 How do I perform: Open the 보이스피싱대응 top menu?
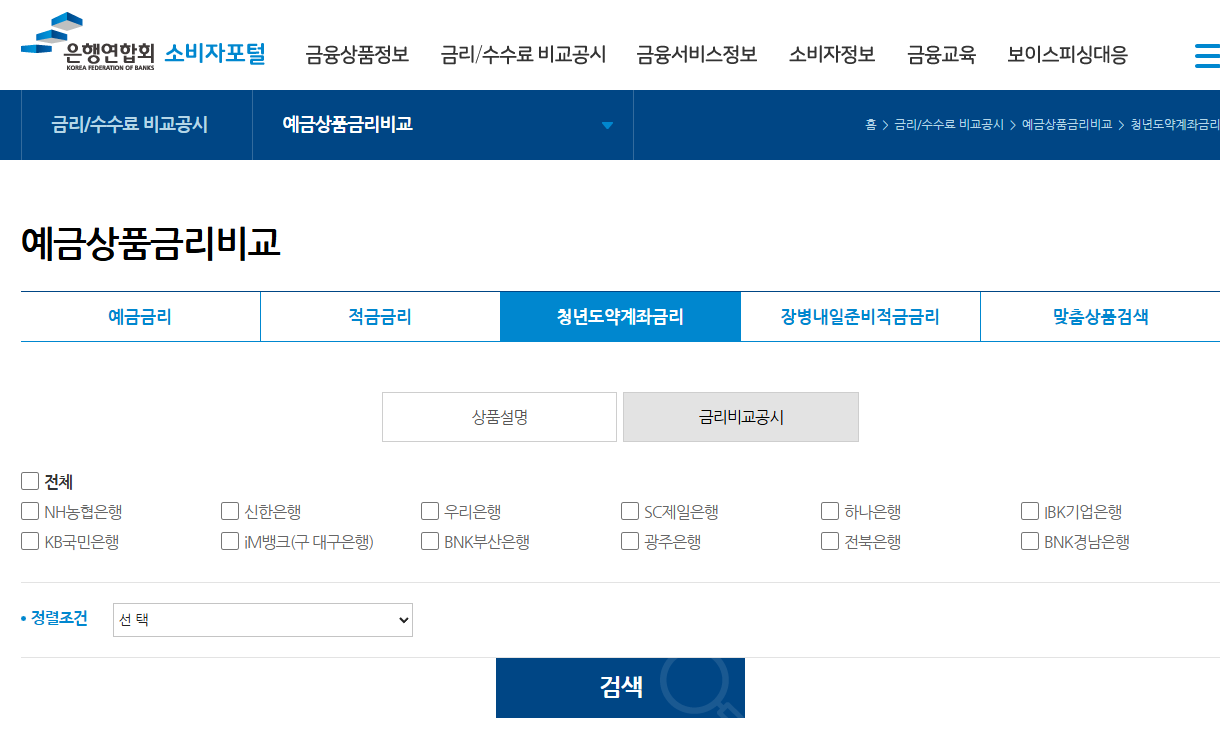(x=1067, y=55)
